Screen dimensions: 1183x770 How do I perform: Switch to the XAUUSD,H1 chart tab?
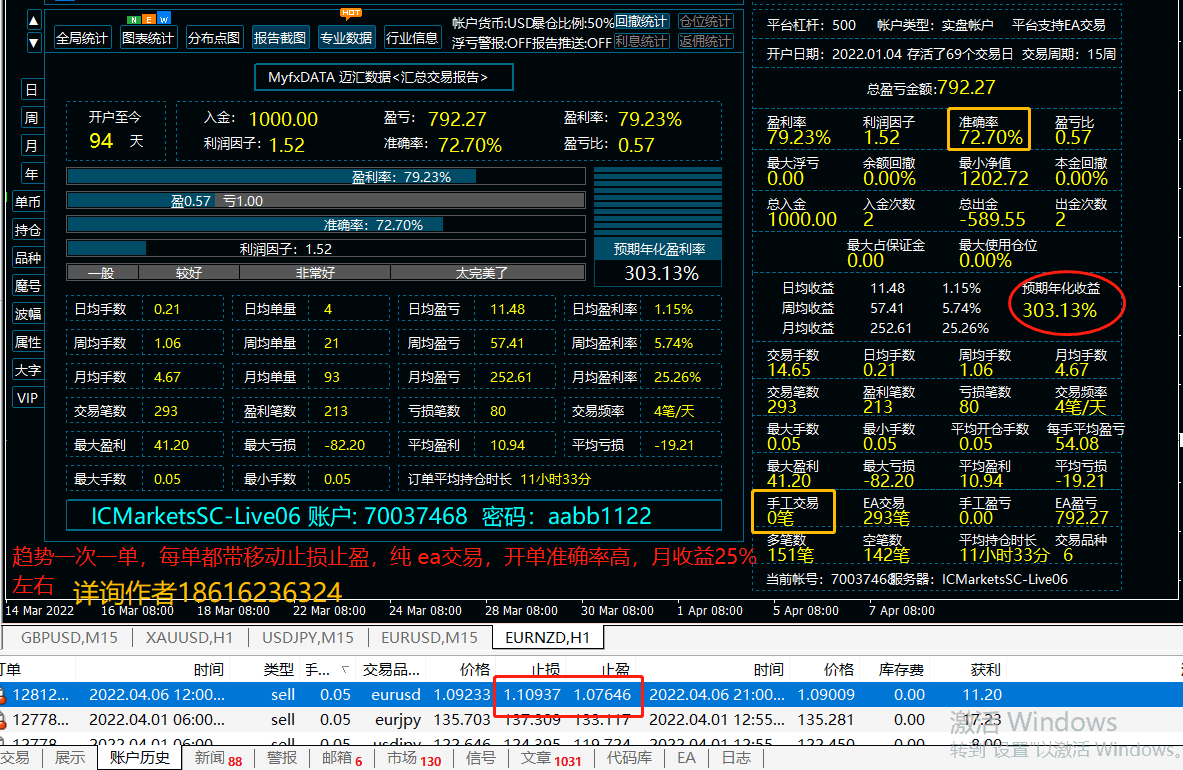tap(189, 637)
